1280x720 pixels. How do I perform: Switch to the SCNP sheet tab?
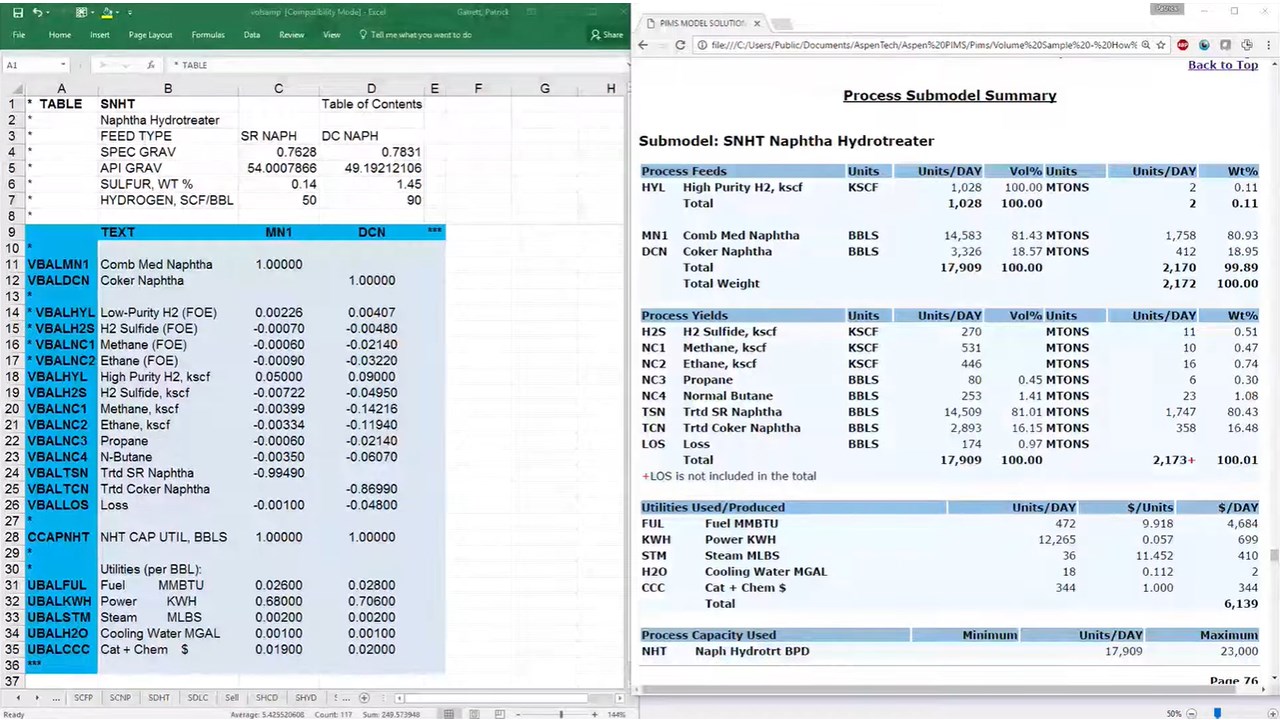click(120, 698)
